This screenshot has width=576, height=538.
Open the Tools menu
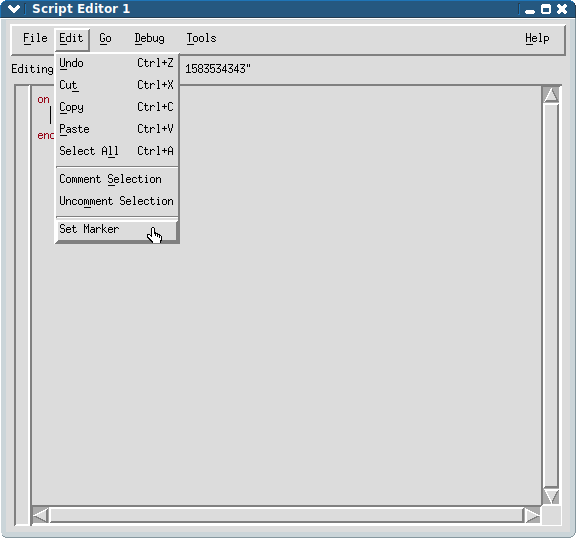(201, 39)
